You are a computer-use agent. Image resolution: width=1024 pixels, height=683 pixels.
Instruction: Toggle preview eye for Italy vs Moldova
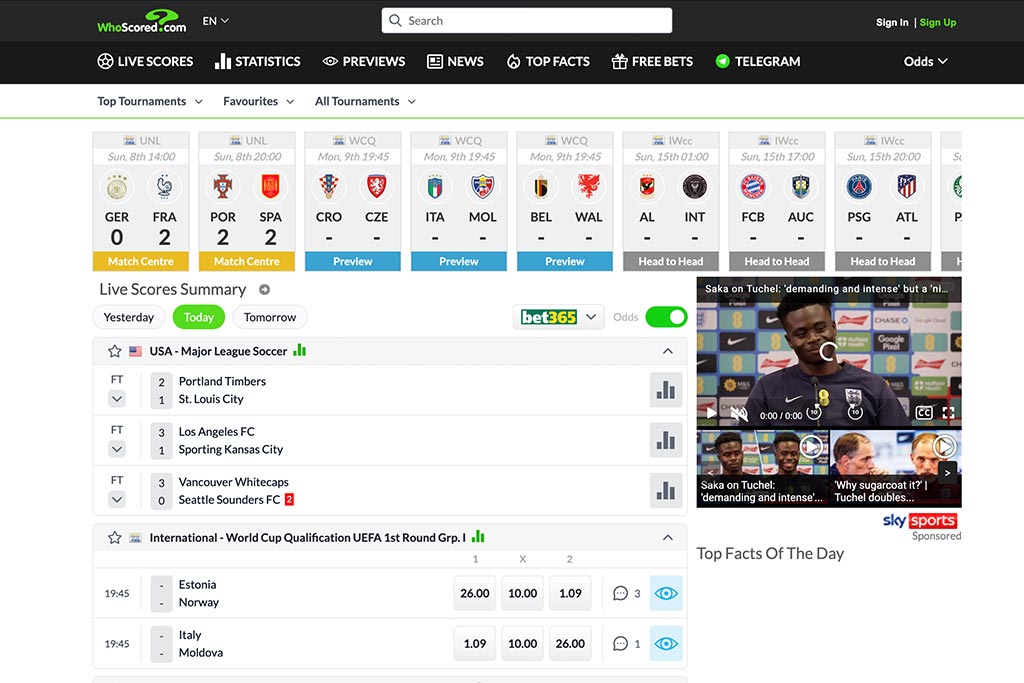(x=666, y=644)
